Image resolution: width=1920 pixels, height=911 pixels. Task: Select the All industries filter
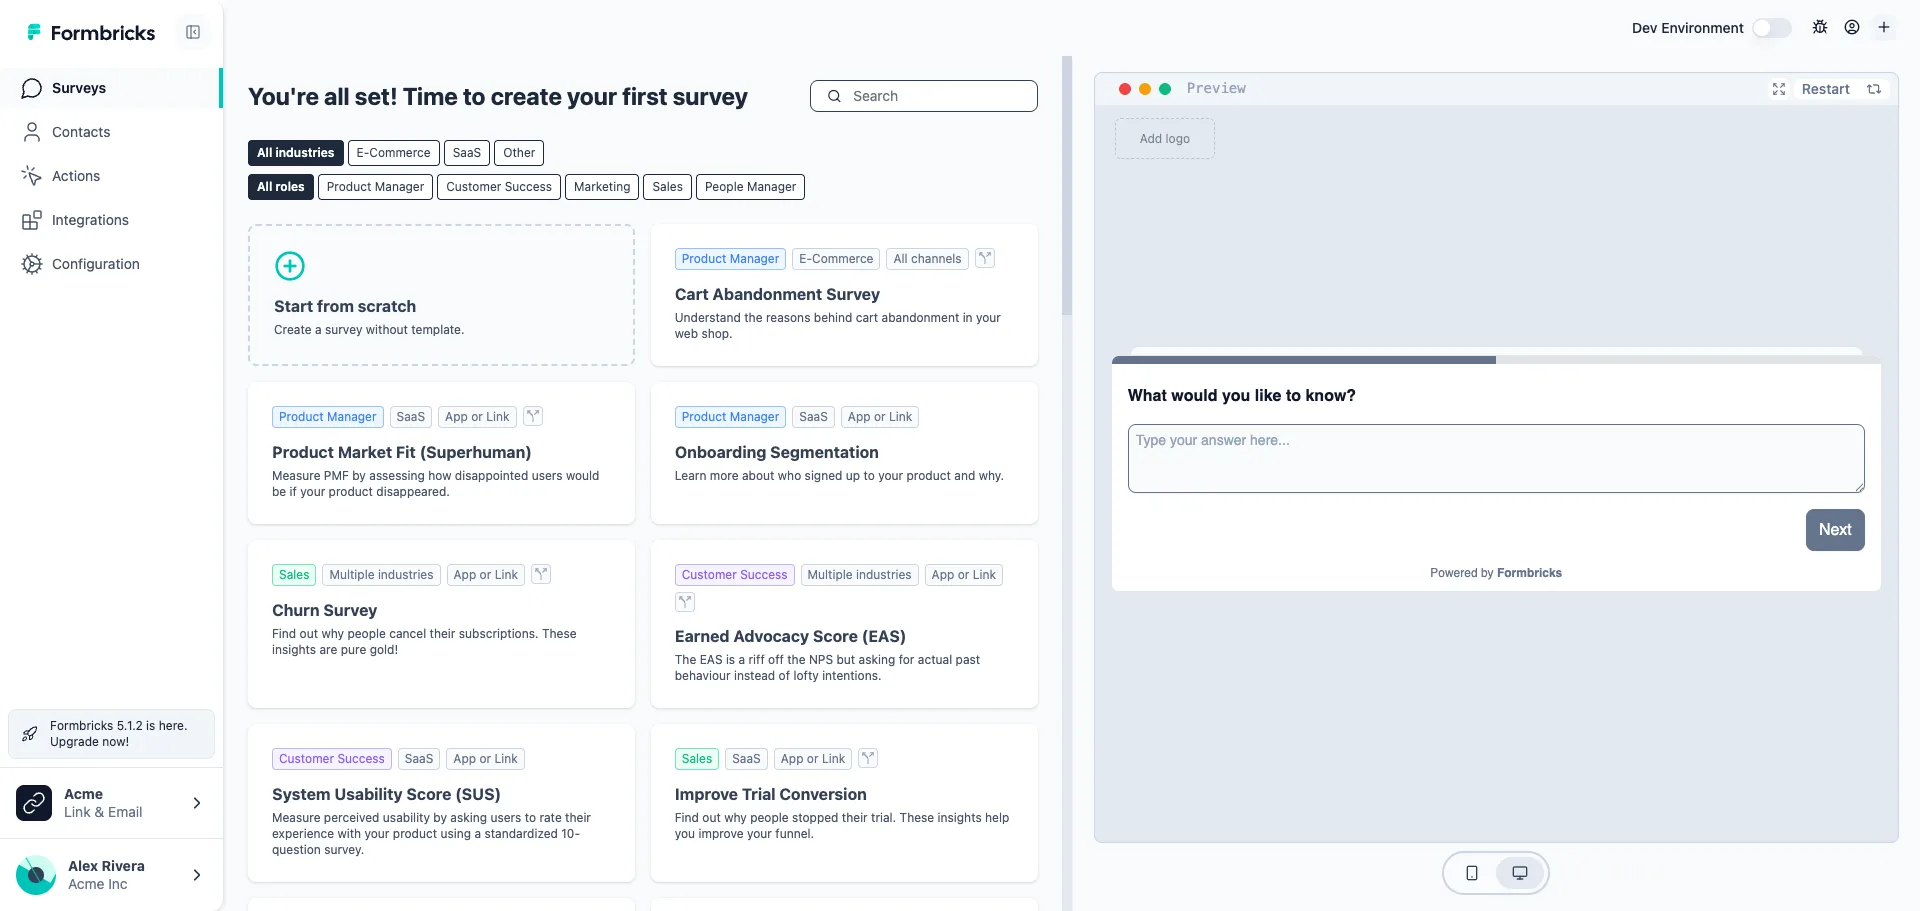(x=295, y=153)
